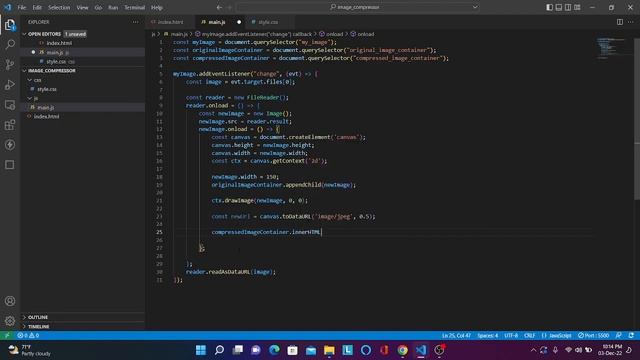Open the Run and Debug view

10,84
